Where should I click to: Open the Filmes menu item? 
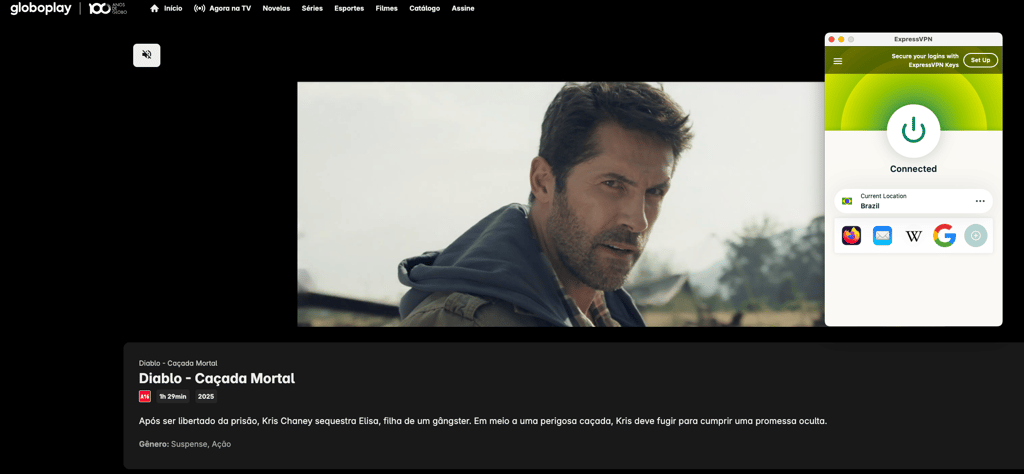(x=387, y=8)
